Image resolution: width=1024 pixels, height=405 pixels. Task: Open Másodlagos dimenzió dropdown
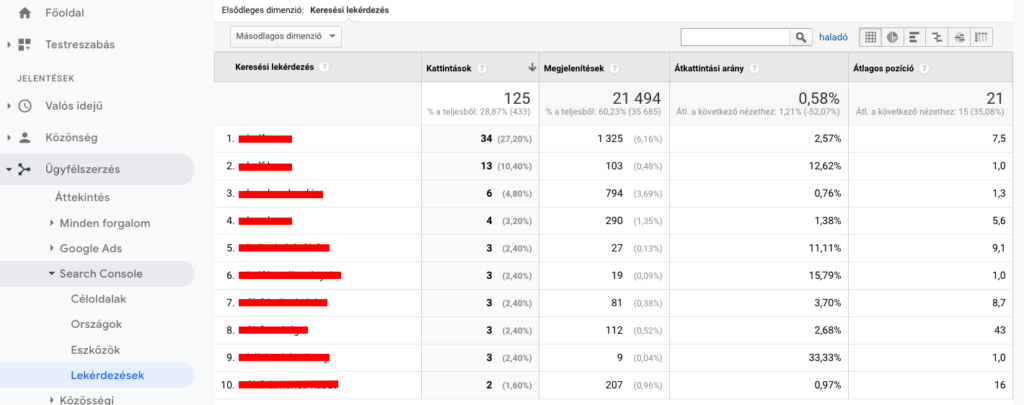click(286, 37)
